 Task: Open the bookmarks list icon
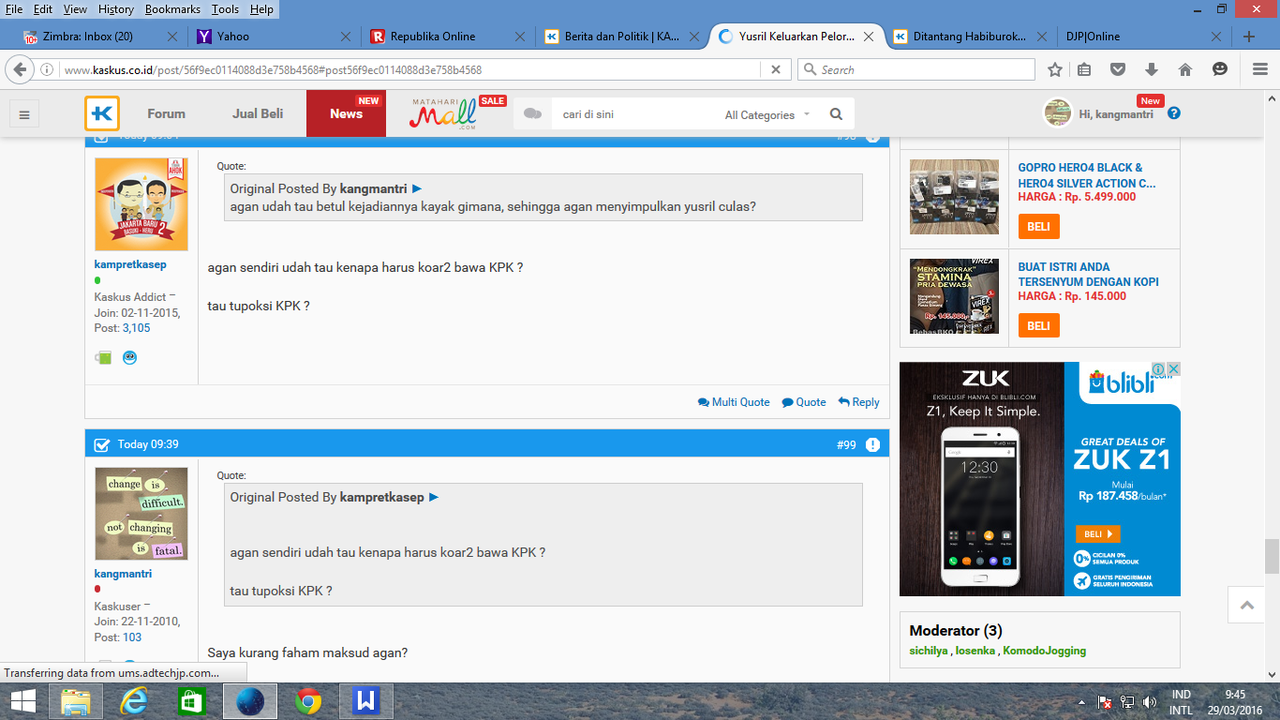[1085, 70]
